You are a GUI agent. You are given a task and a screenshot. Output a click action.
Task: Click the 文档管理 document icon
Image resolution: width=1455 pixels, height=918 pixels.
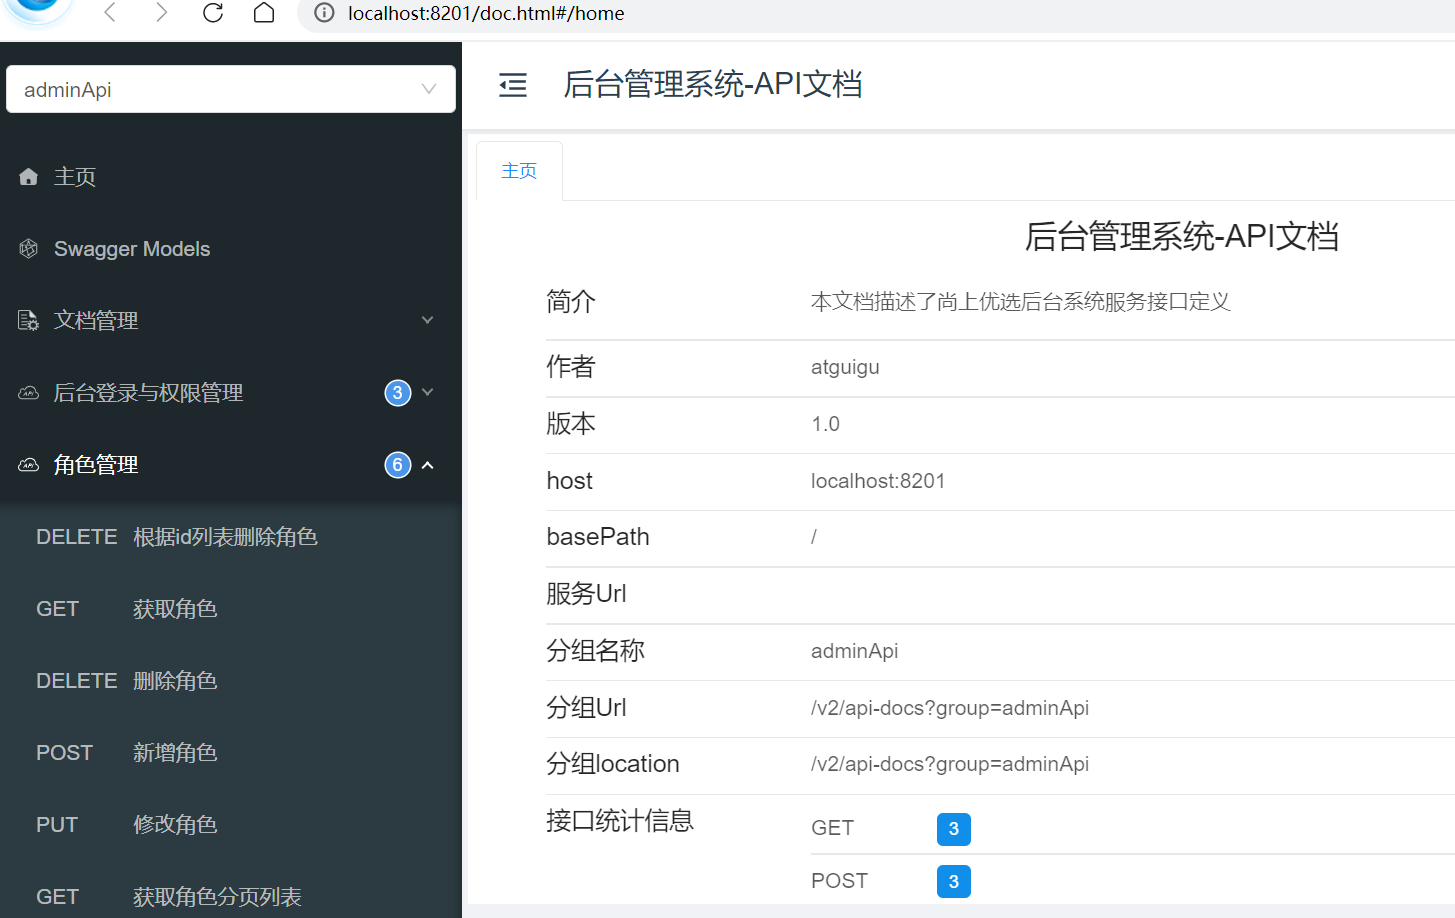(x=29, y=321)
